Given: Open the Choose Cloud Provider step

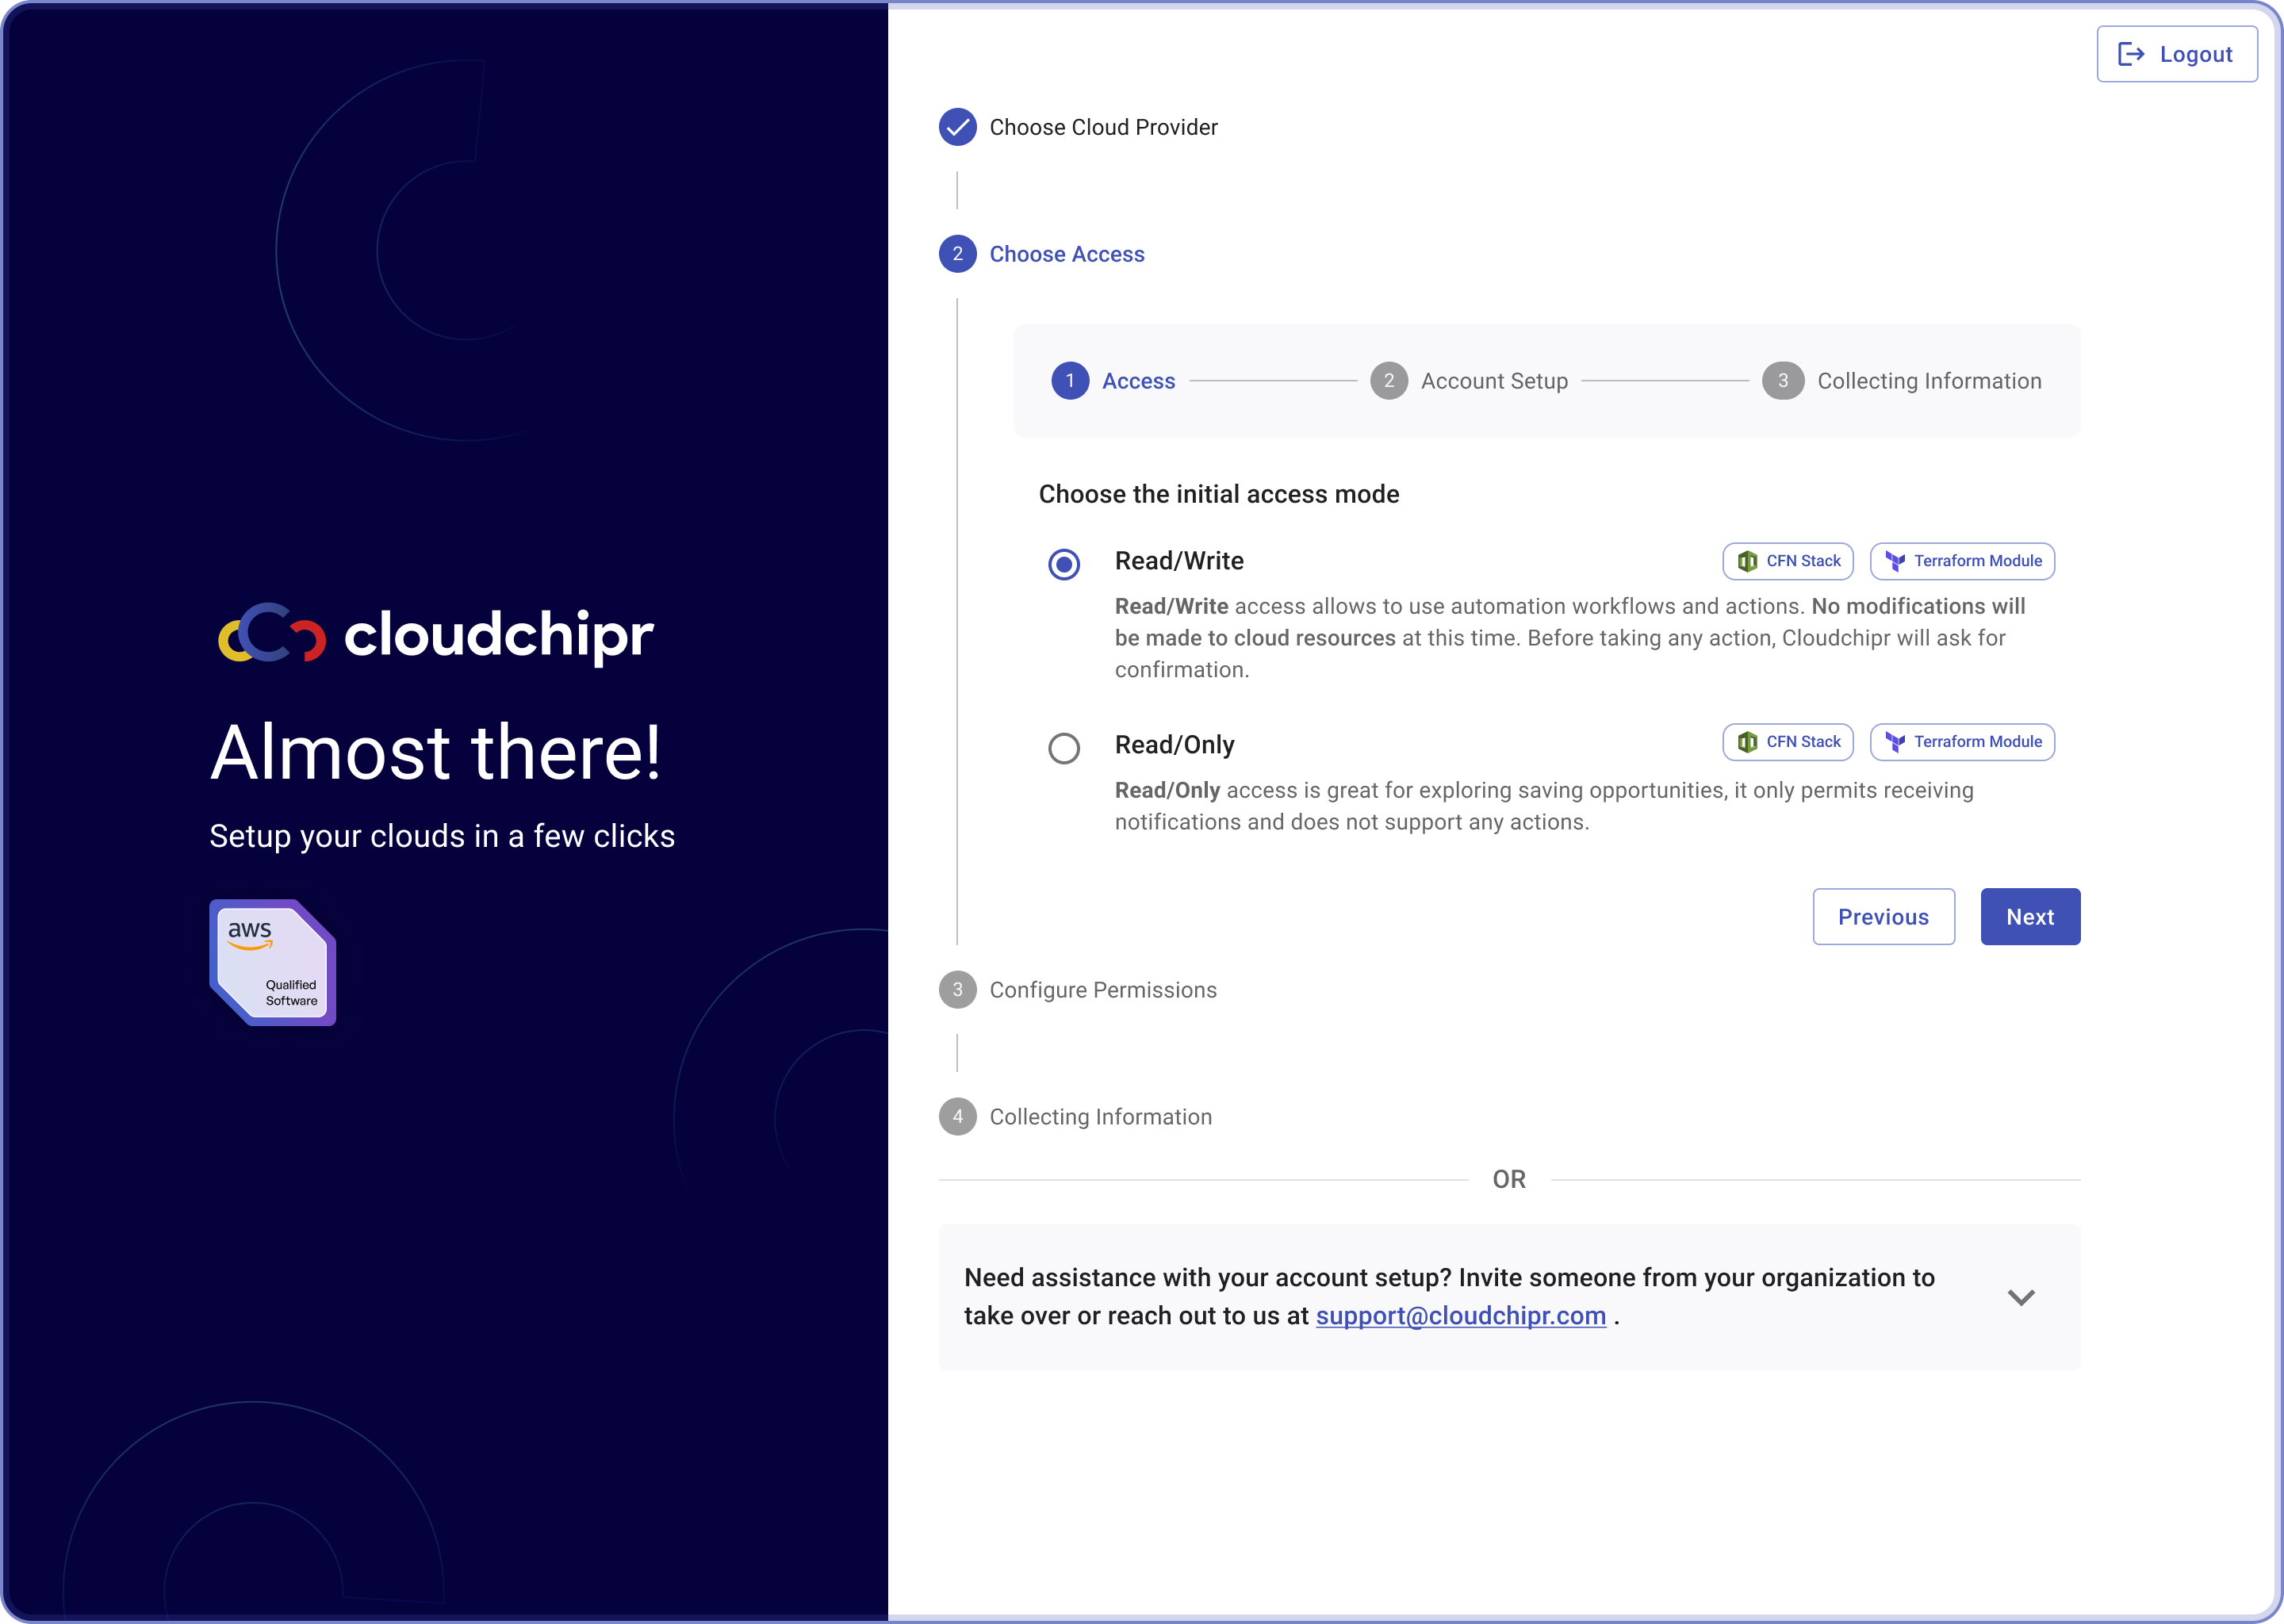Looking at the screenshot, I should (x=1103, y=127).
